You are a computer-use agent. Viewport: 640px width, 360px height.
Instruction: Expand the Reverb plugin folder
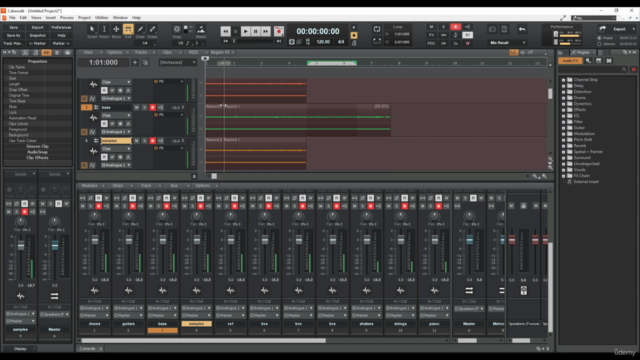click(x=564, y=146)
